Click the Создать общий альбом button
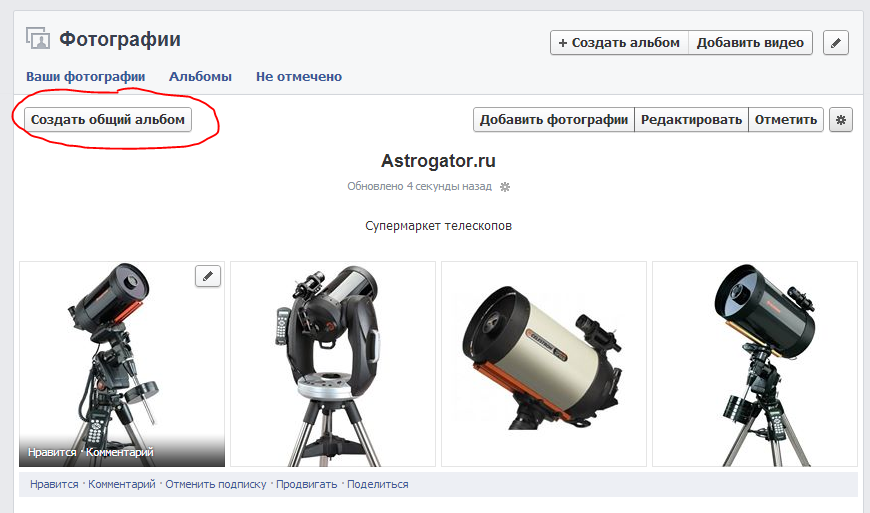The width and height of the screenshot is (870, 513). (108, 120)
